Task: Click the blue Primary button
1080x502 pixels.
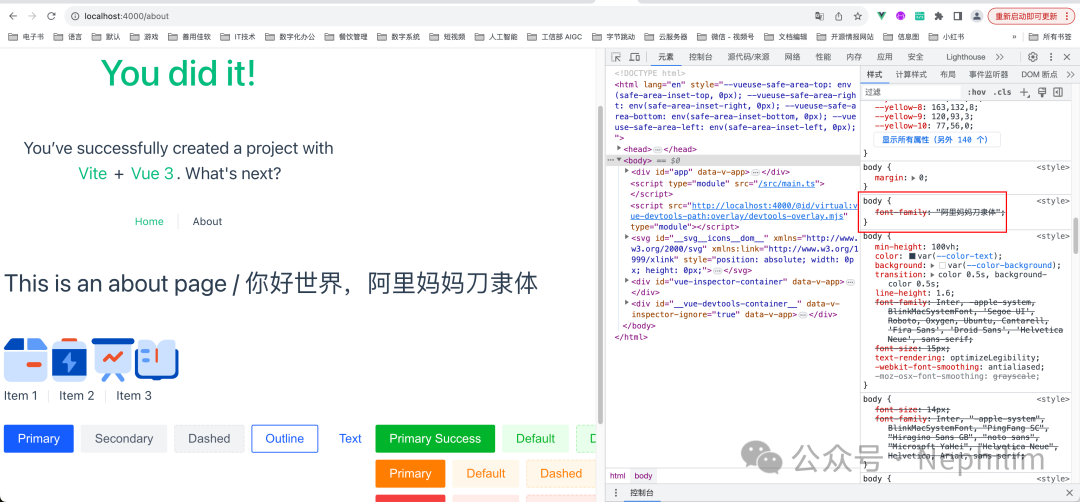Action: 39,439
